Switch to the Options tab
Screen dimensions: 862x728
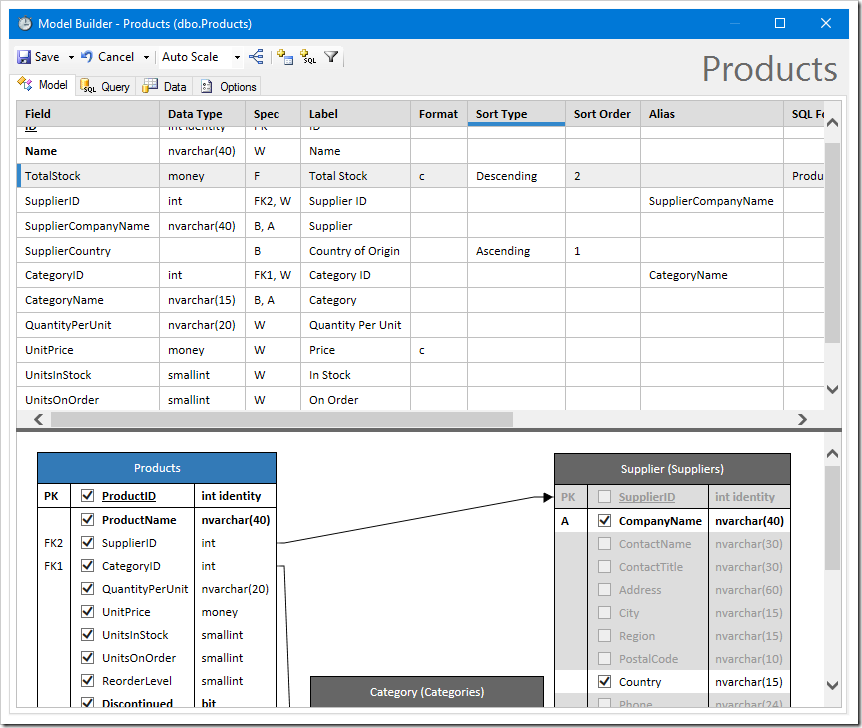tap(229, 86)
